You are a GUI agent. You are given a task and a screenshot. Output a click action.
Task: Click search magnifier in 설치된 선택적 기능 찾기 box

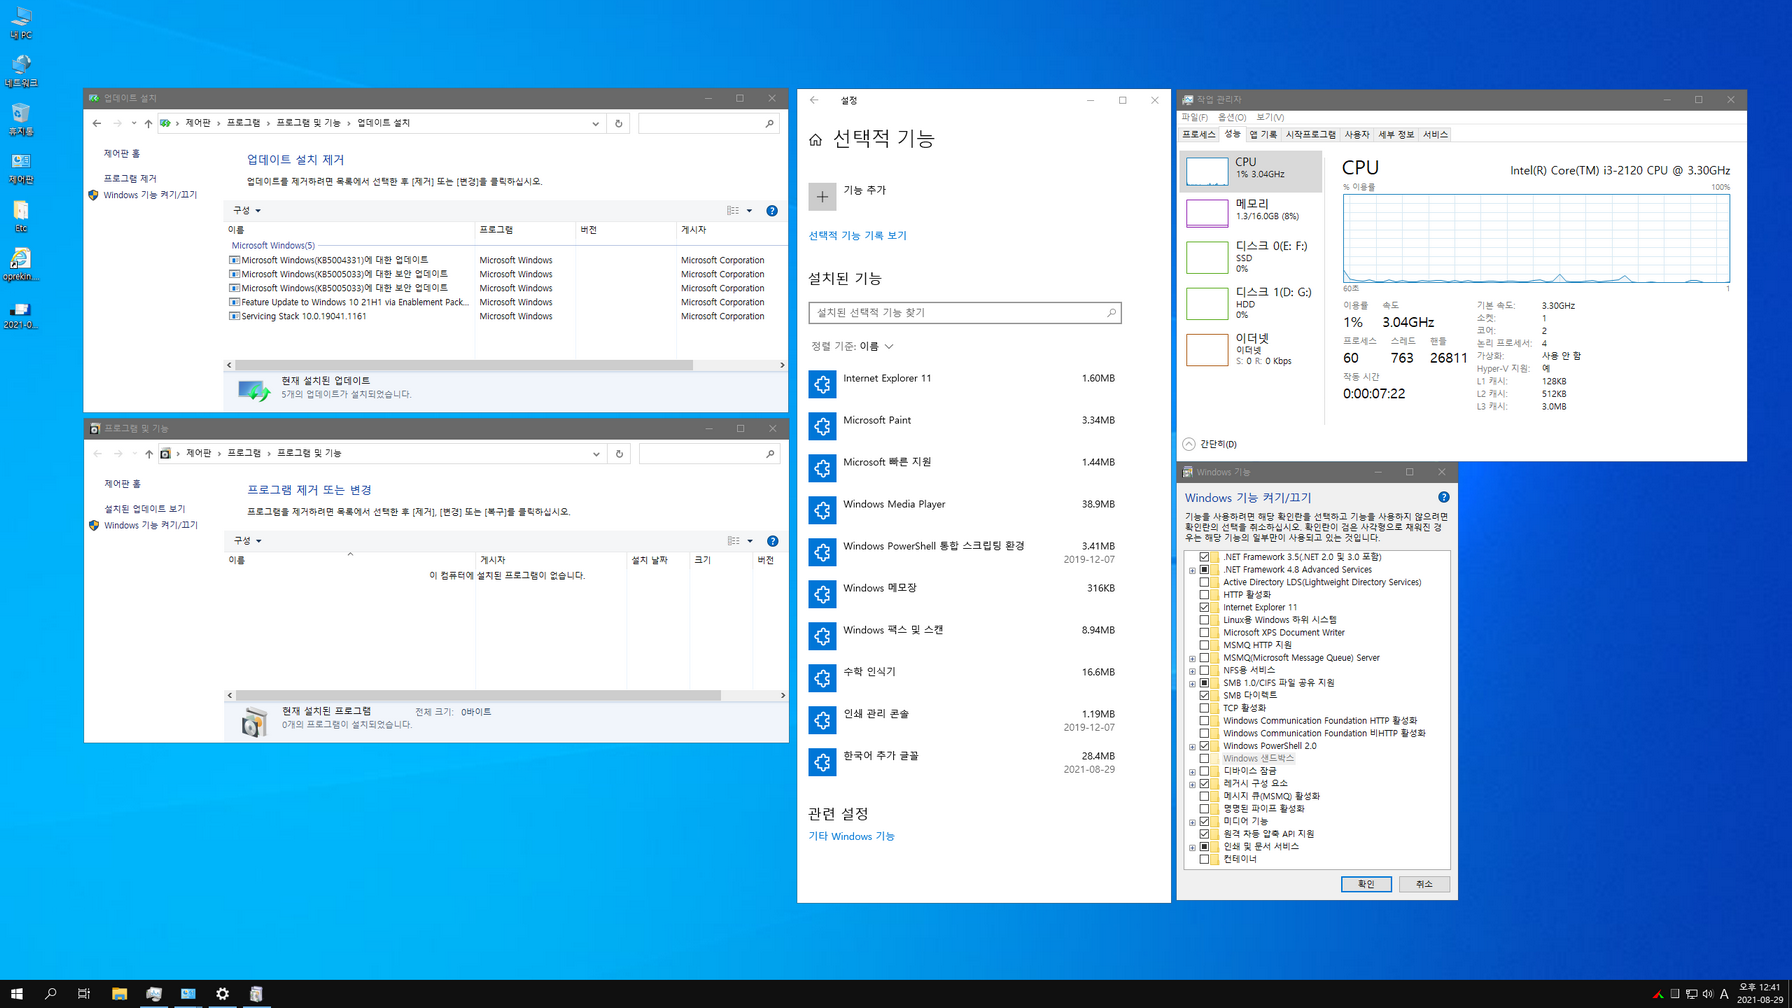click(x=1110, y=313)
